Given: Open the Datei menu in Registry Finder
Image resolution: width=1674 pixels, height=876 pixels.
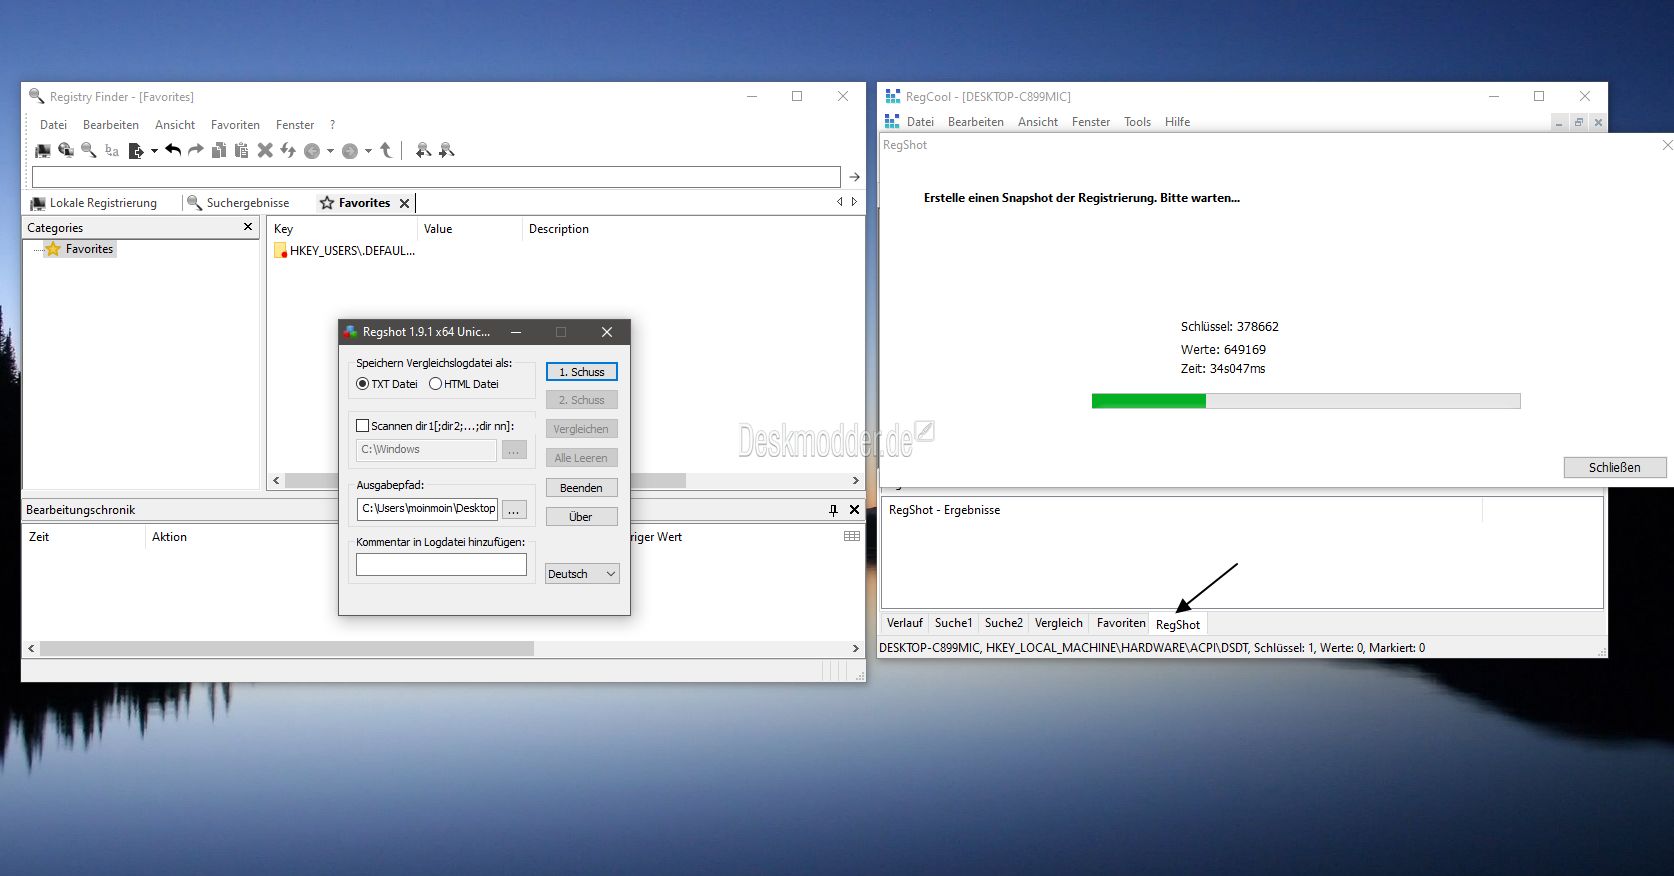Looking at the screenshot, I should [x=53, y=125].
